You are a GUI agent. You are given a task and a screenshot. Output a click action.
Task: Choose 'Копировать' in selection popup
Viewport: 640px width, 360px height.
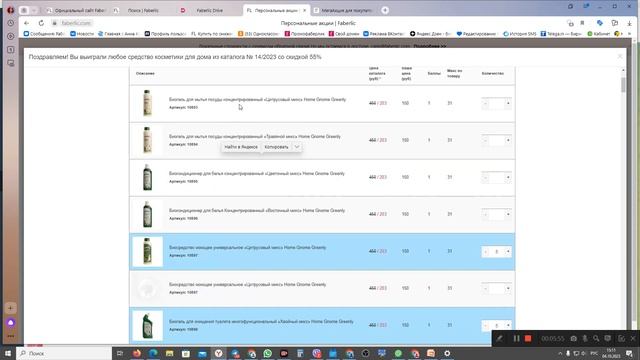click(x=276, y=147)
